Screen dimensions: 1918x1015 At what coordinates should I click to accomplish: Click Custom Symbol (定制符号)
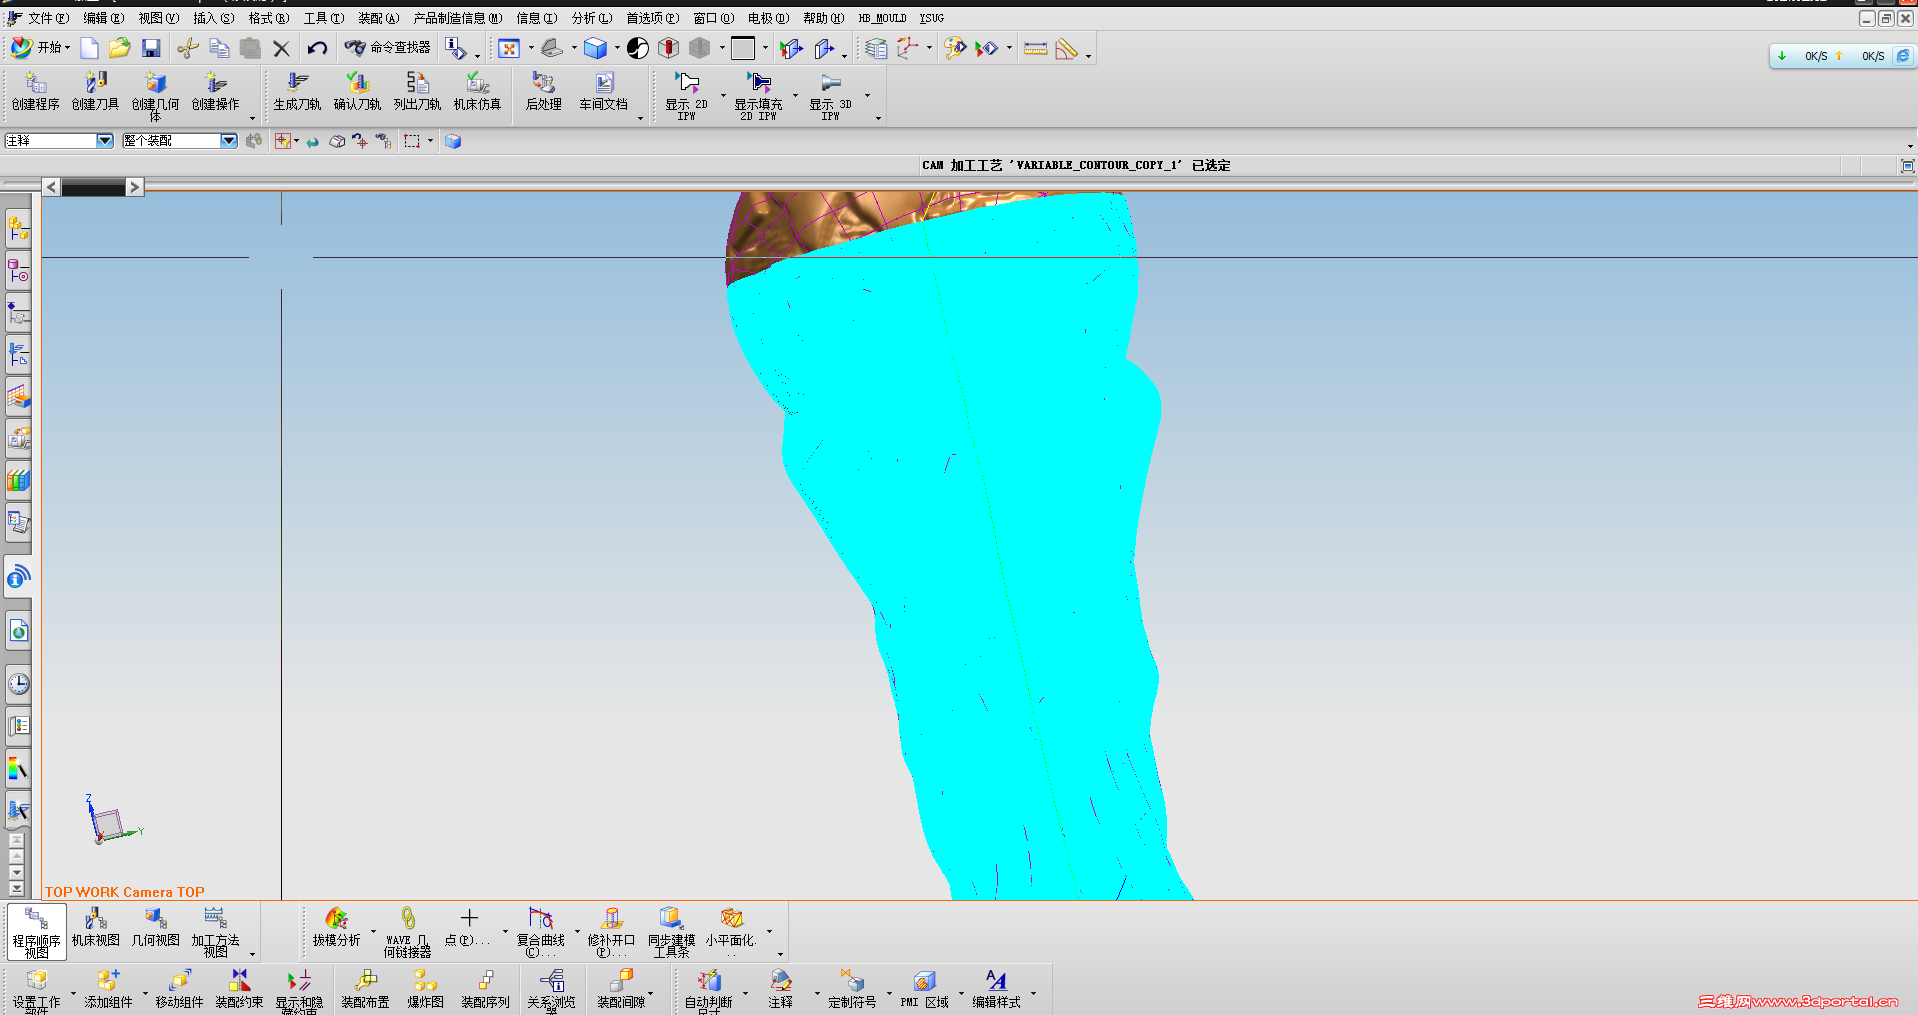853,989
